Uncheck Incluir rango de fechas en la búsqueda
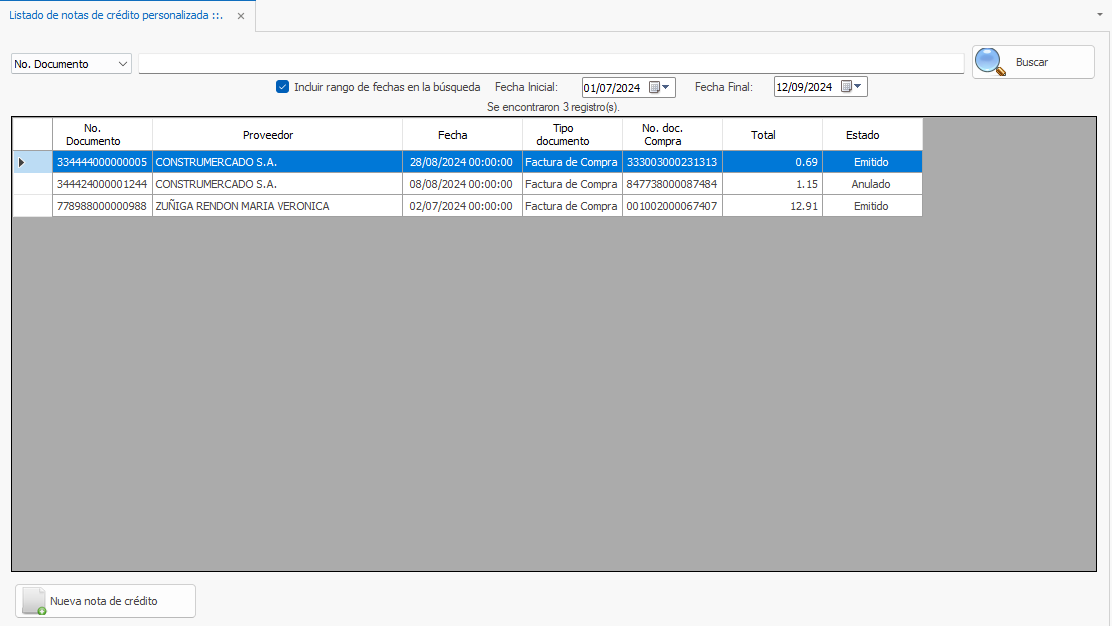Image resolution: width=1112 pixels, height=626 pixels. coord(282,87)
